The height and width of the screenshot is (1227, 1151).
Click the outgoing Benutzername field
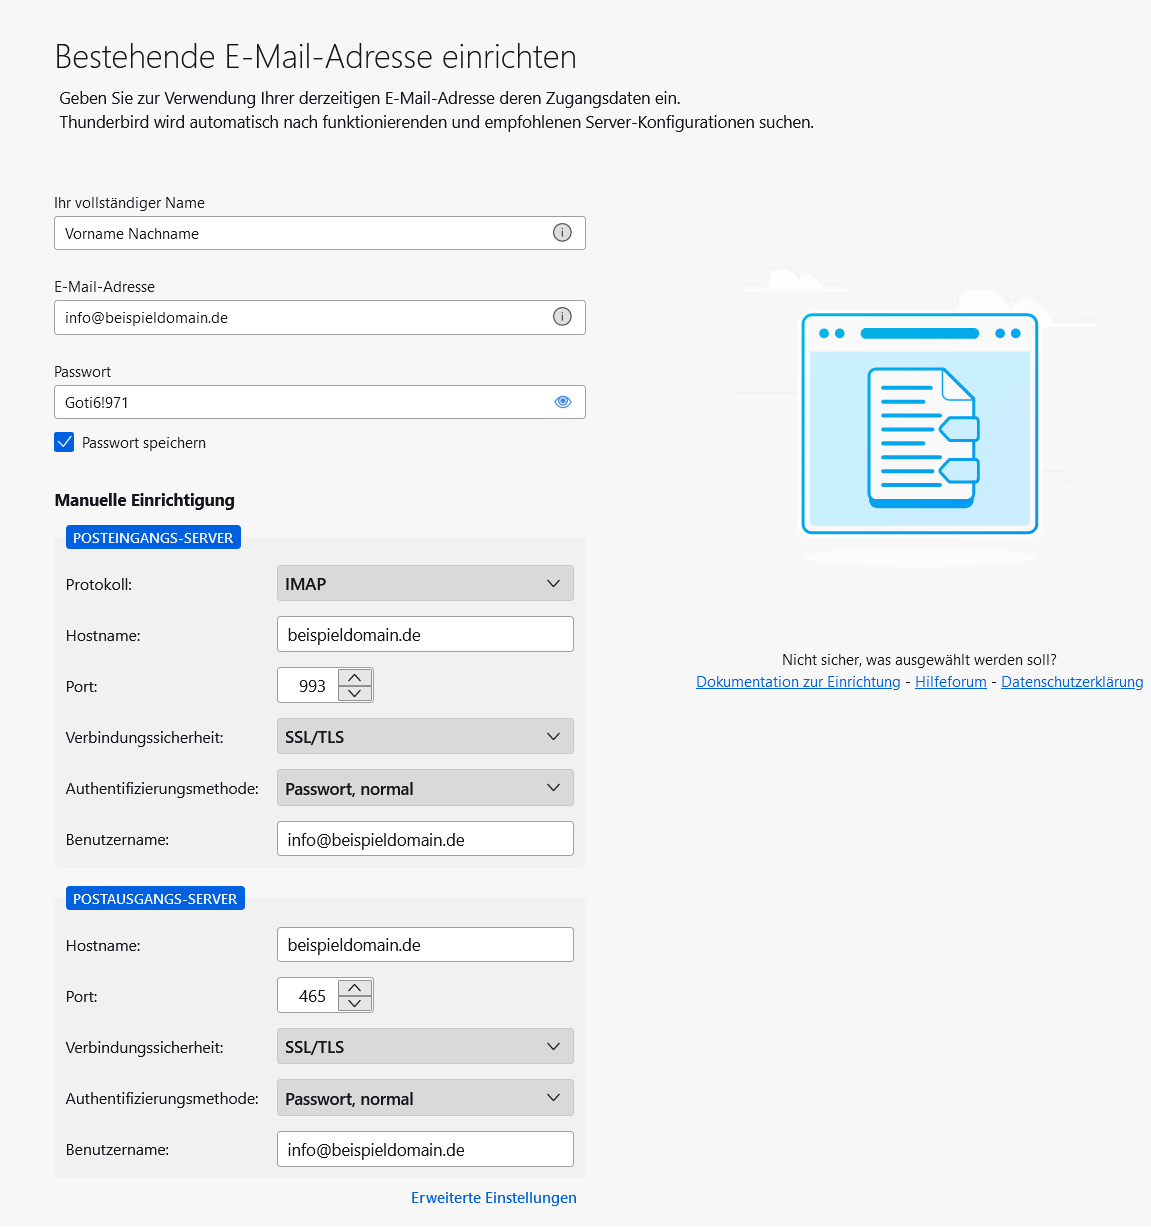(x=424, y=1148)
